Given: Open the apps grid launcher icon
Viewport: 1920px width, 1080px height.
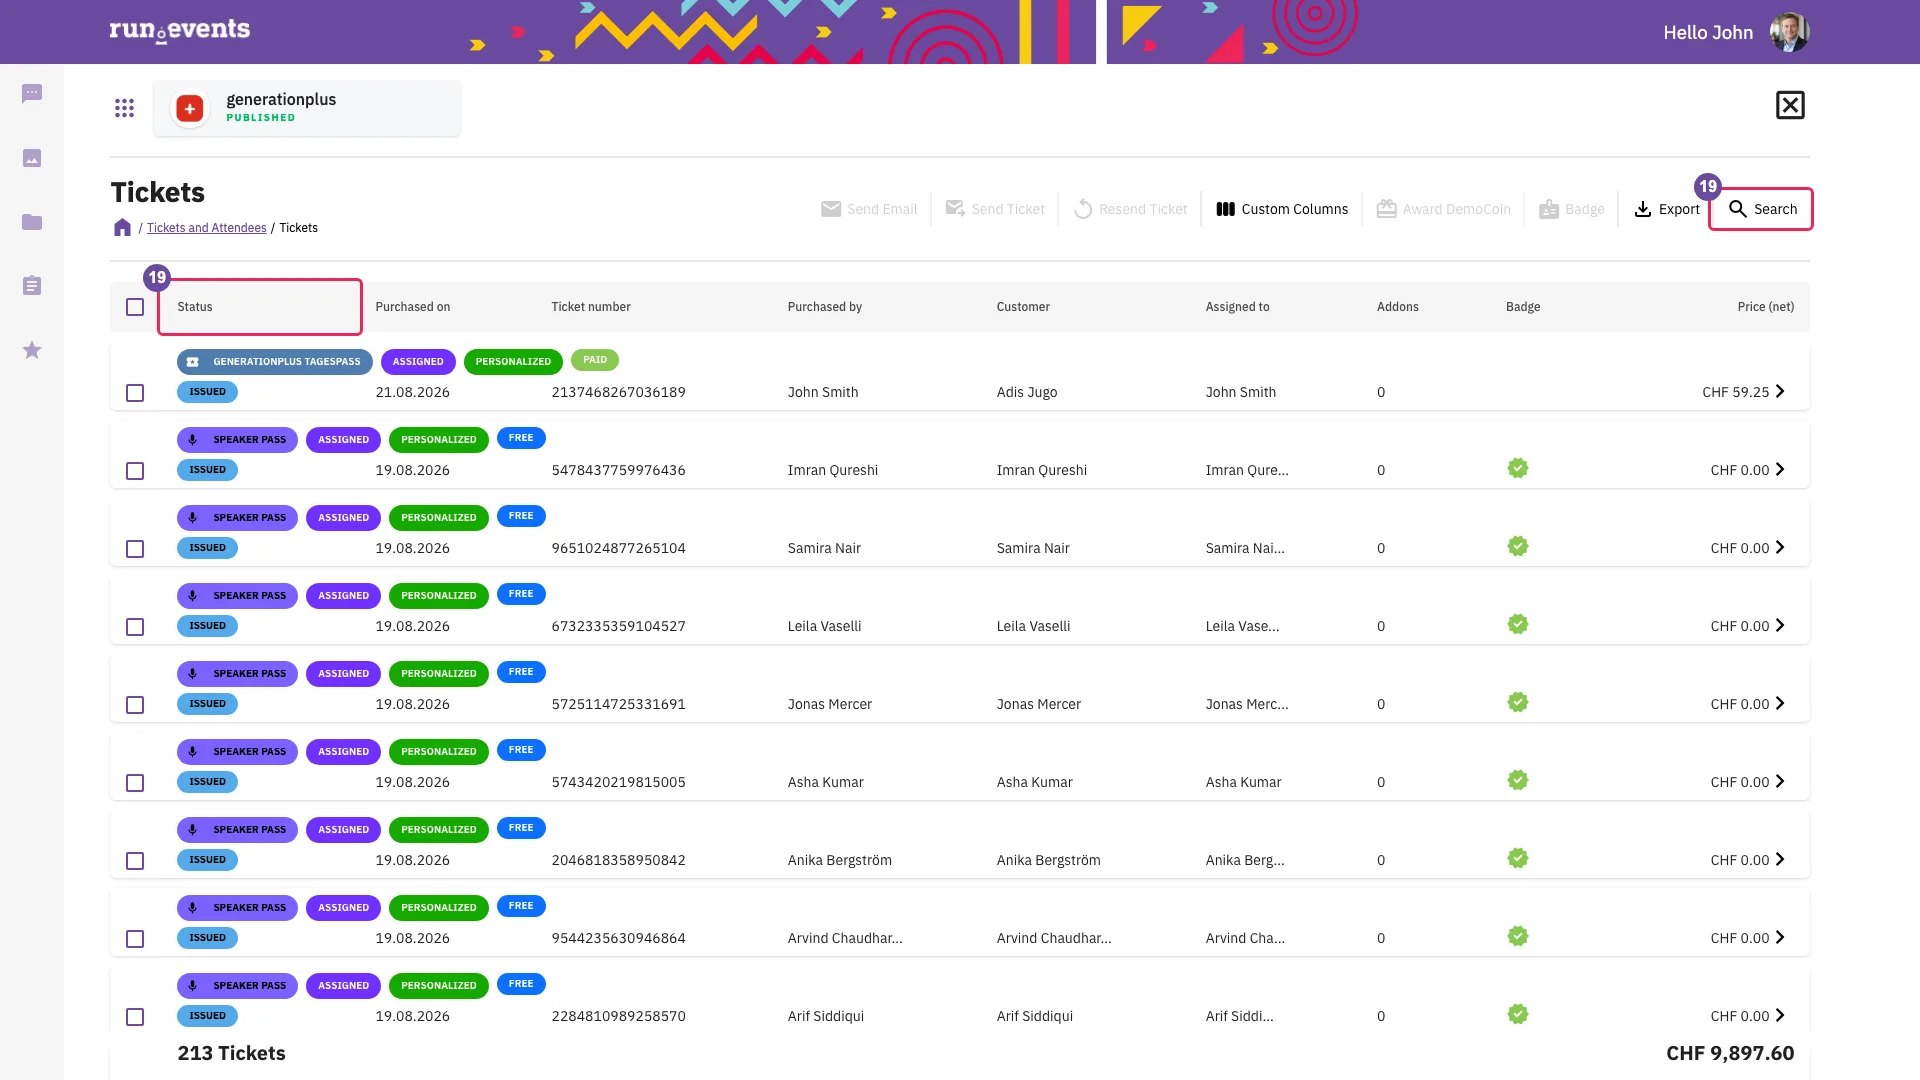Looking at the screenshot, I should pos(124,108).
